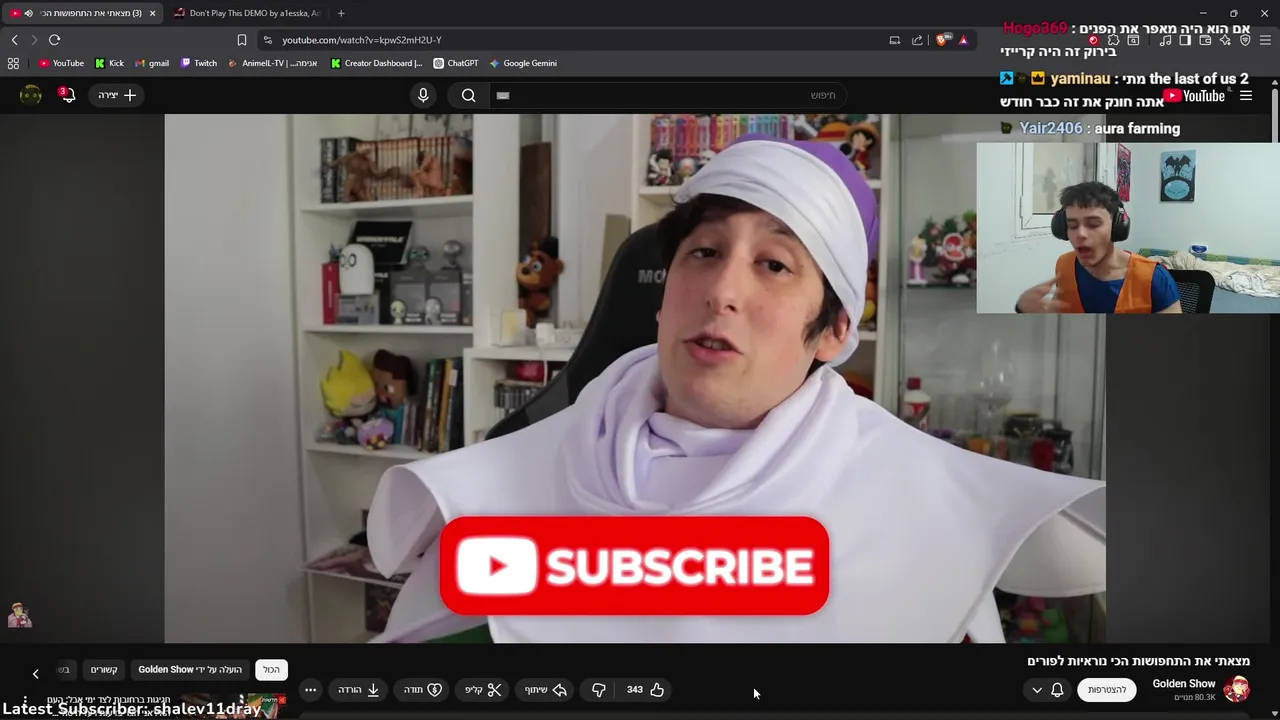Click the browser back arrow
1280x720 pixels.
pos(14,40)
